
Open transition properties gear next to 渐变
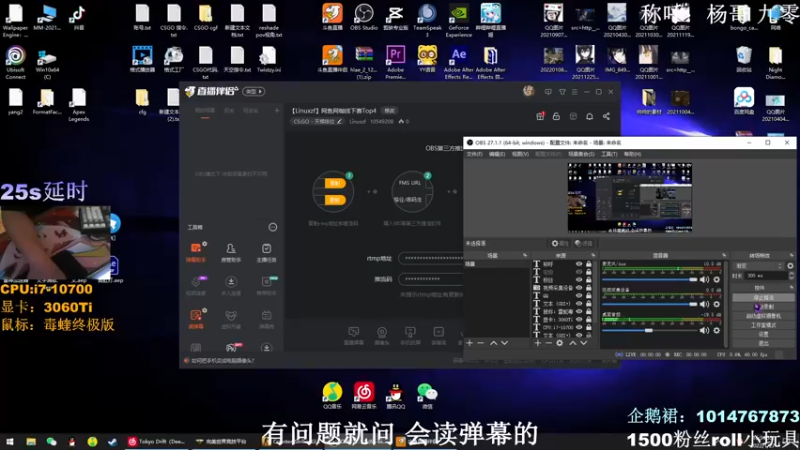tap(790, 266)
